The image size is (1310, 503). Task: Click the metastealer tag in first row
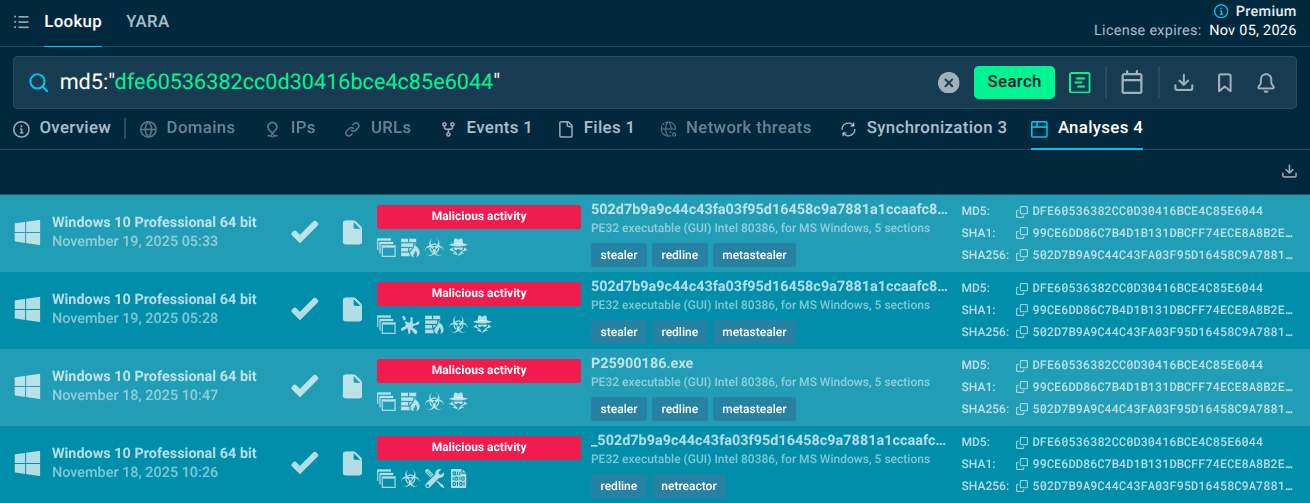(x=754, y=255)
